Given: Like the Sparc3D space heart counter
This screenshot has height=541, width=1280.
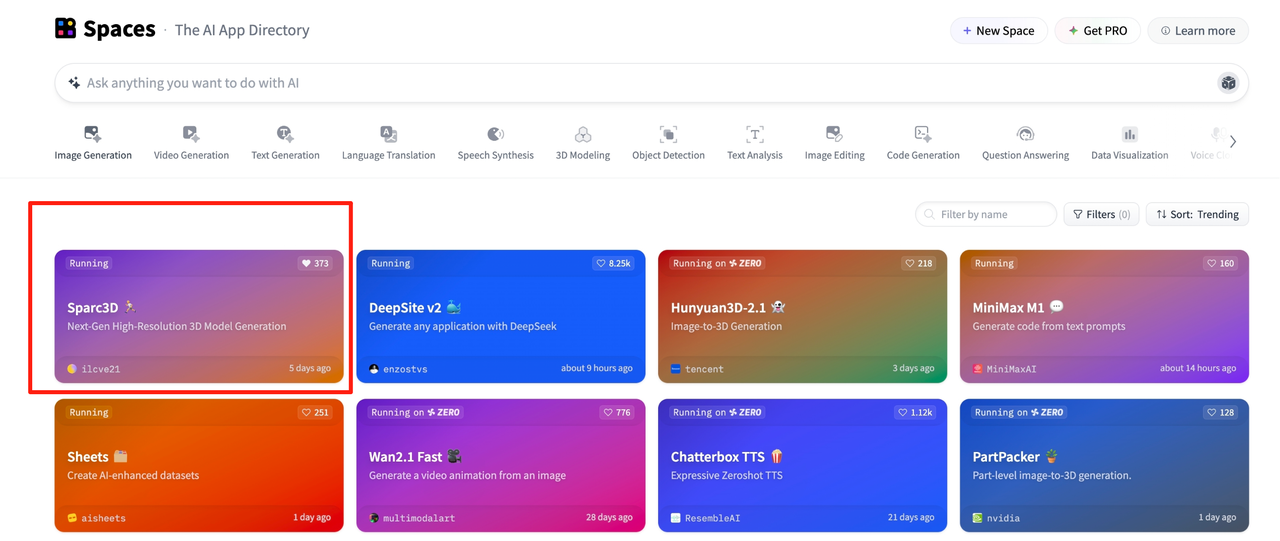Looking at the screenshot, I should (x=315, y=264).
